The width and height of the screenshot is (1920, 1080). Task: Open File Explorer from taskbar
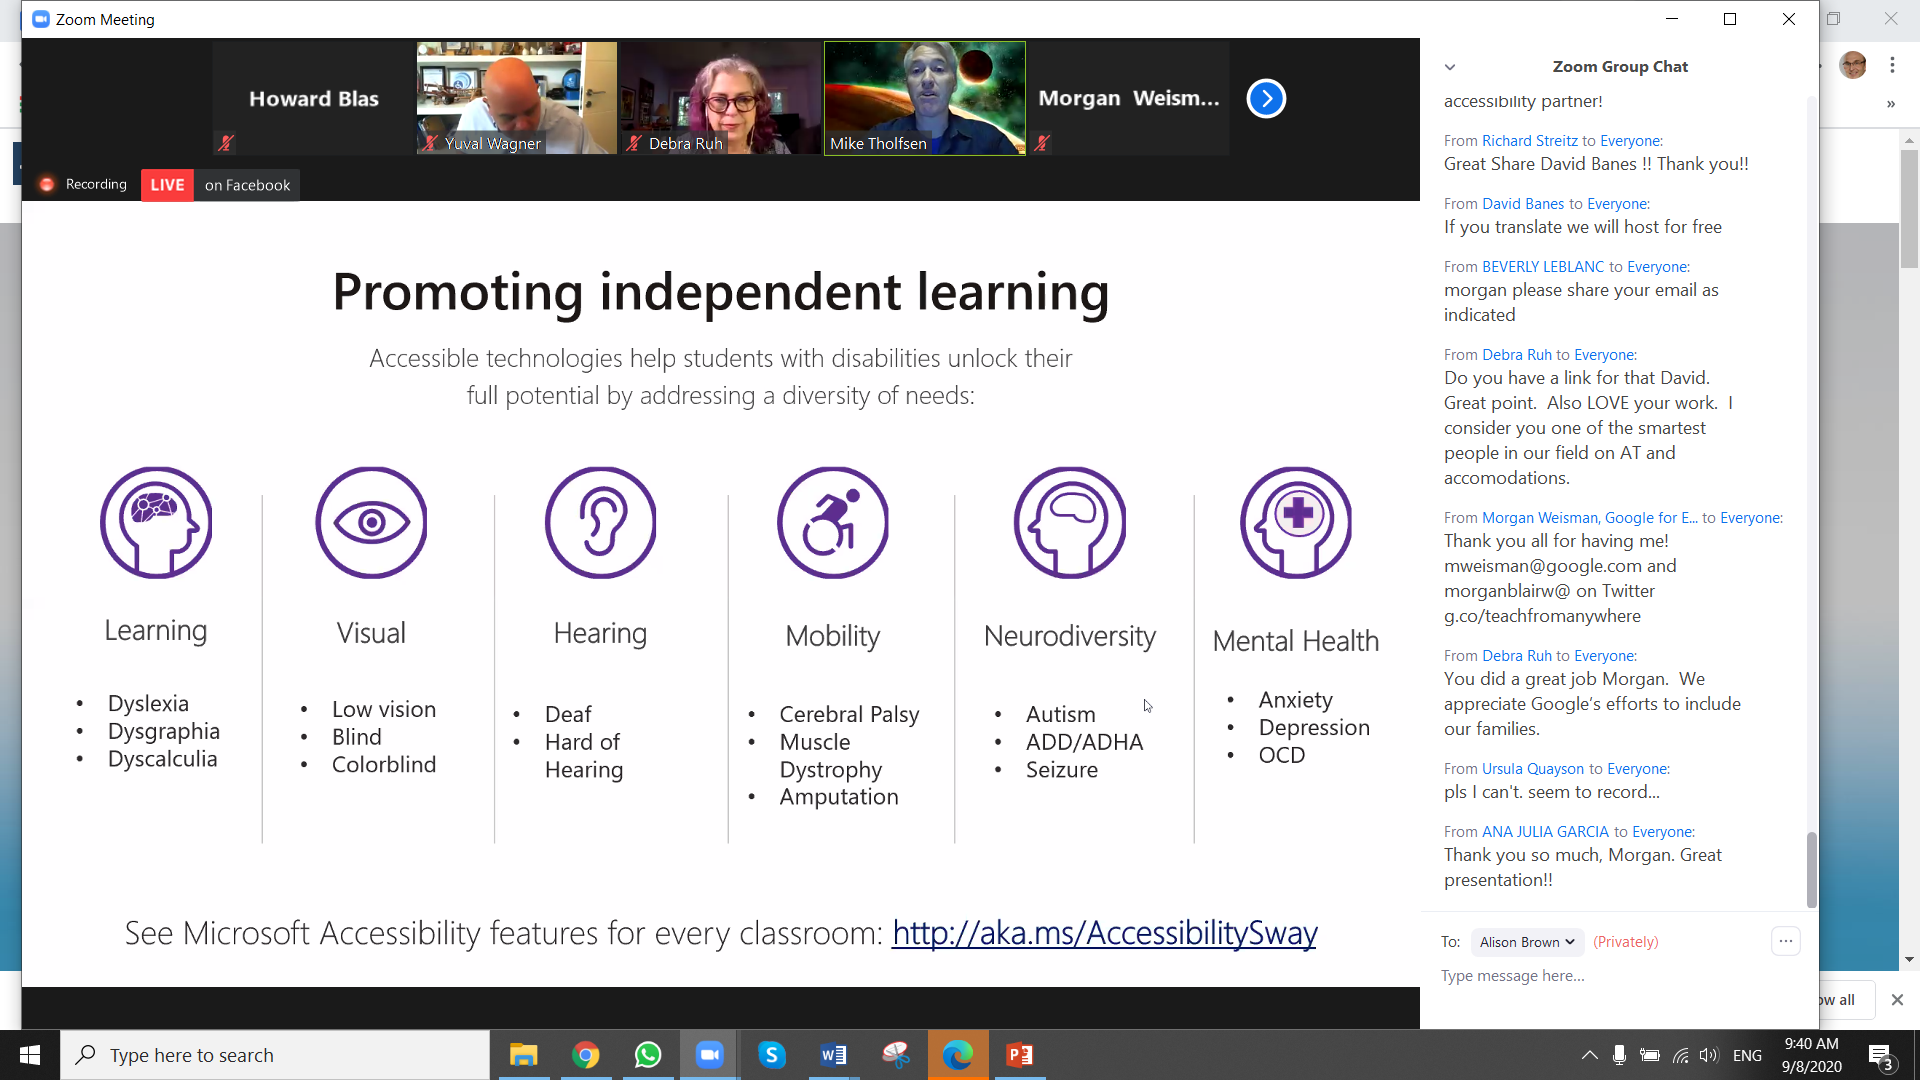tap(523, 1055)
